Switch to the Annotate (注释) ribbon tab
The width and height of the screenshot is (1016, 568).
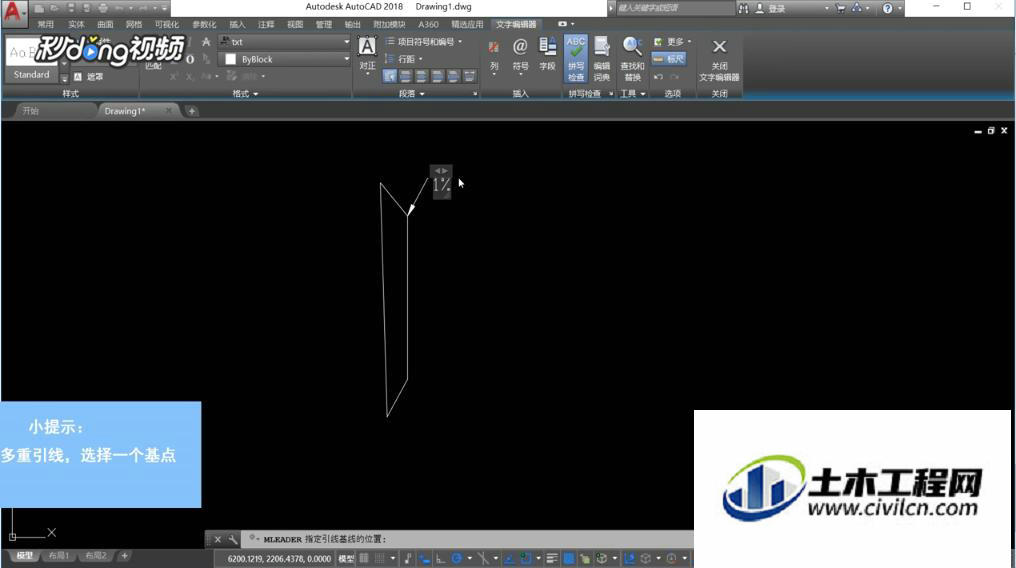[266, 25]
